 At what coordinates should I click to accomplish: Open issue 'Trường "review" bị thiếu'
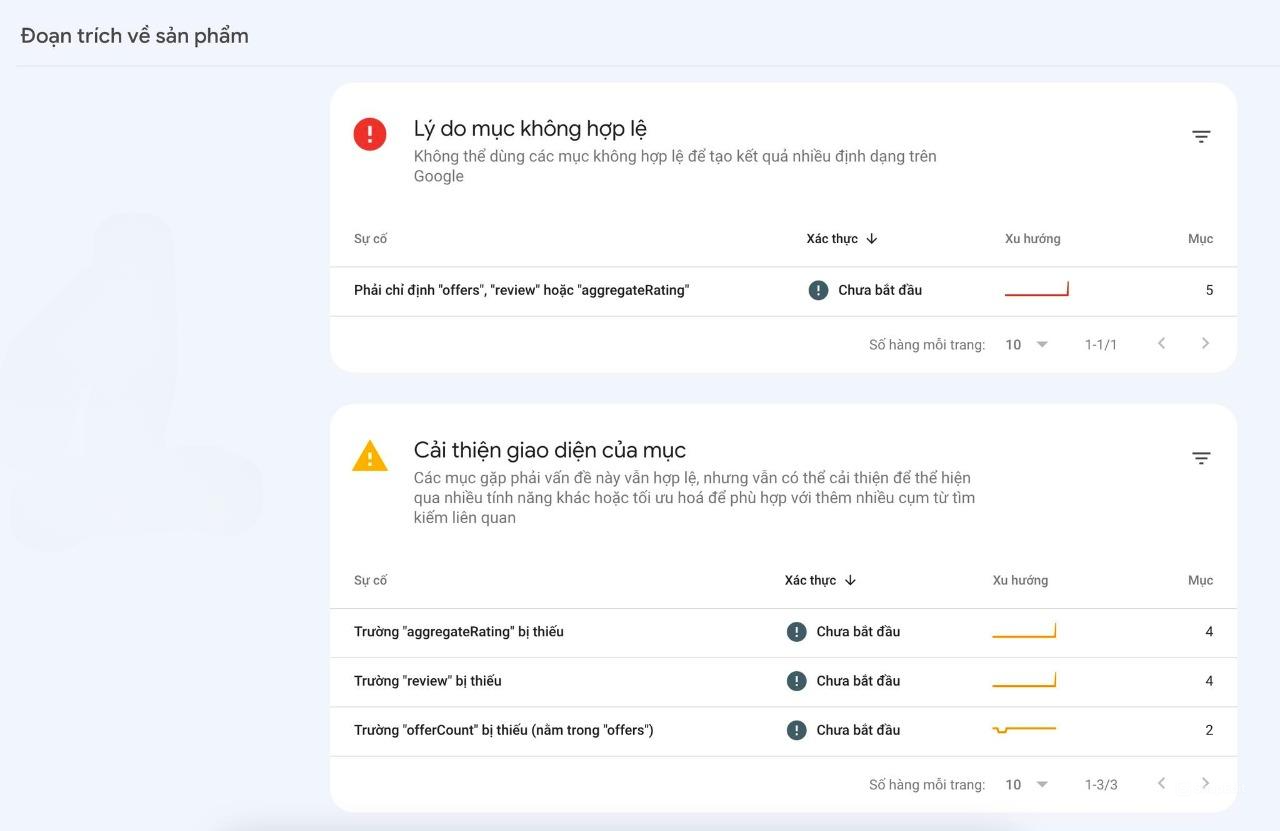click(x=428, y=681)
